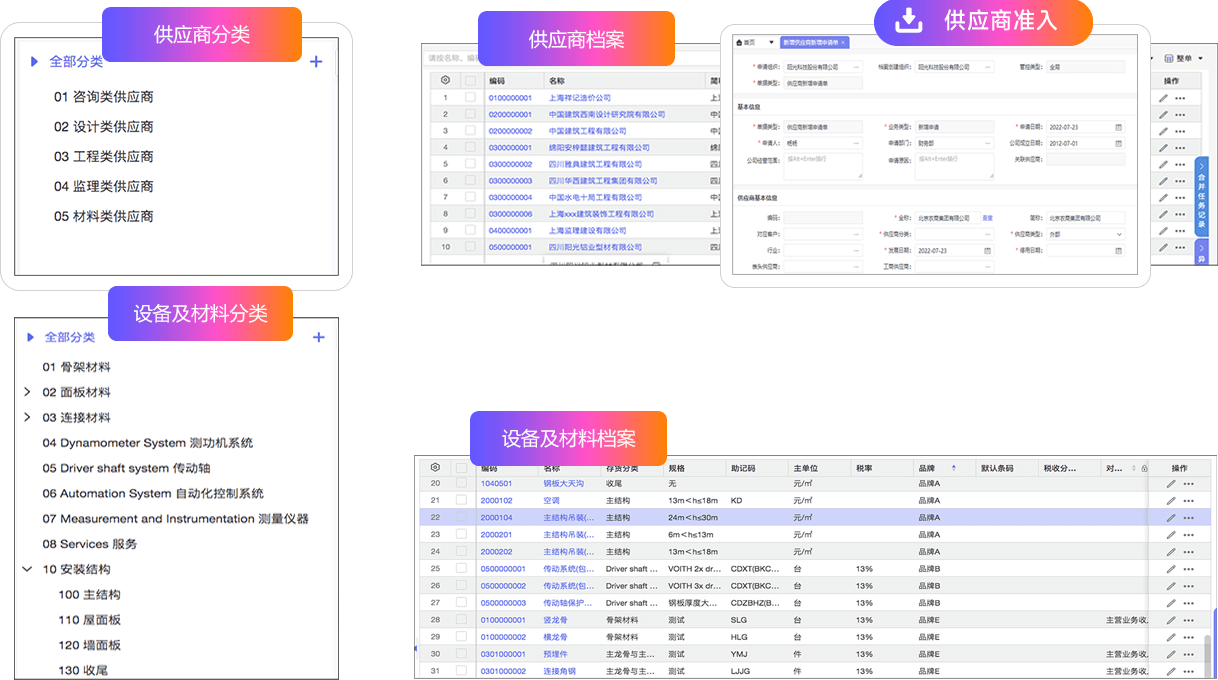Click the plus icon in the equipment and materials category panel
This screenshot has height=680, width=1218.
[x=318, y=338]
